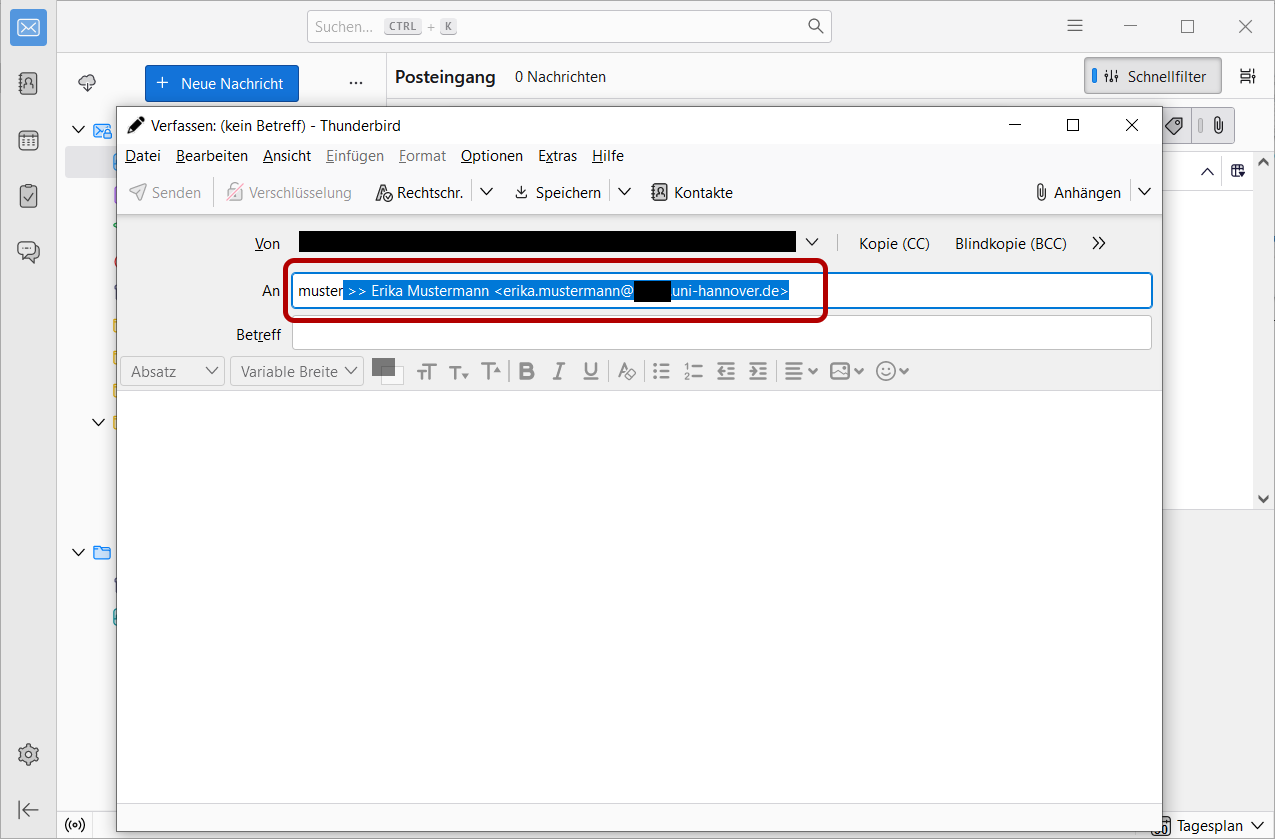Open the Von sender identity dropdown
The height and width of the screenshot is (839, 1275).
[x=812, y=242]
